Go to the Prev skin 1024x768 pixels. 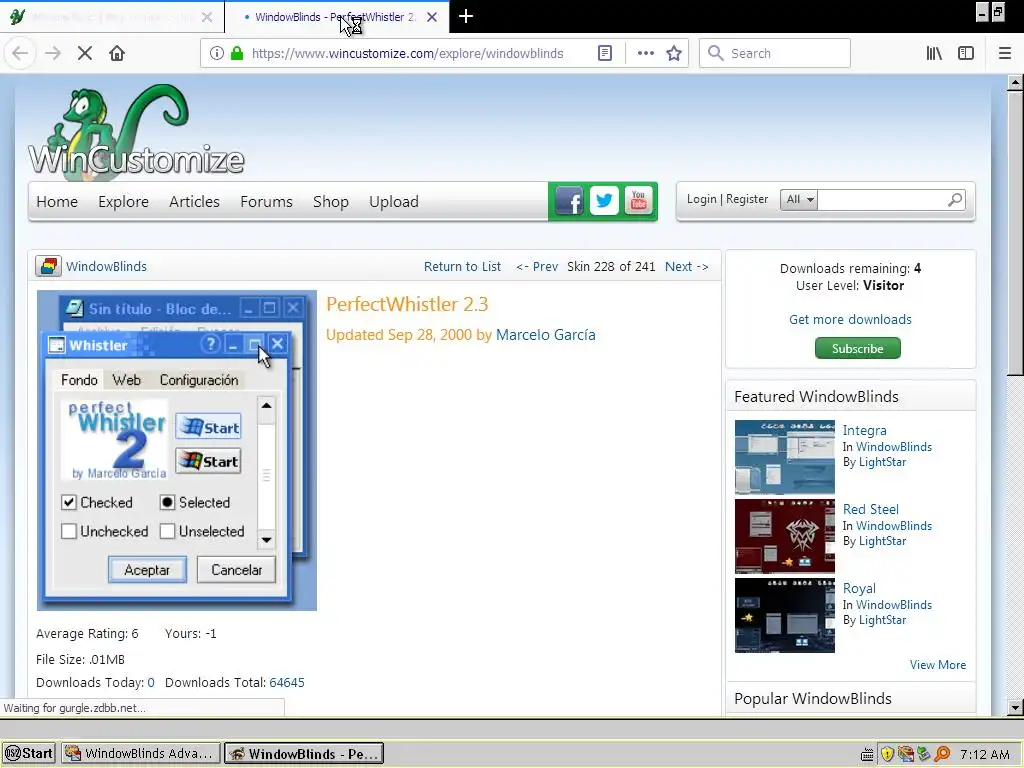click(537, 266)
